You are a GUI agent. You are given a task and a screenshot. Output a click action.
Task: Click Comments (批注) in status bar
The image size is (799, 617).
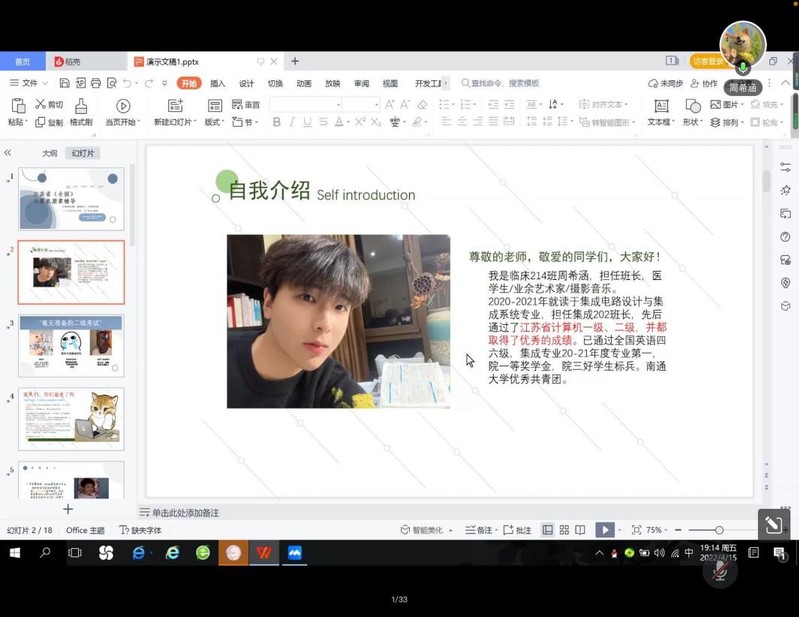tap(517, 530)
